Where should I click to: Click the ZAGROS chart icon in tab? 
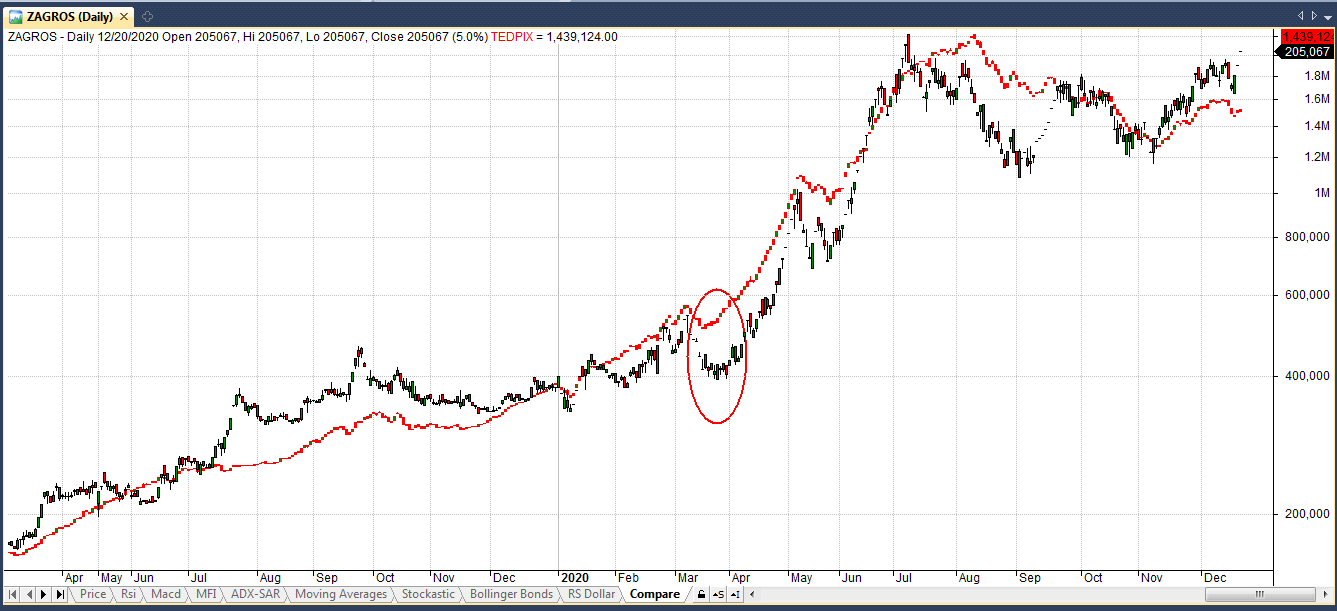pos(16,16)
